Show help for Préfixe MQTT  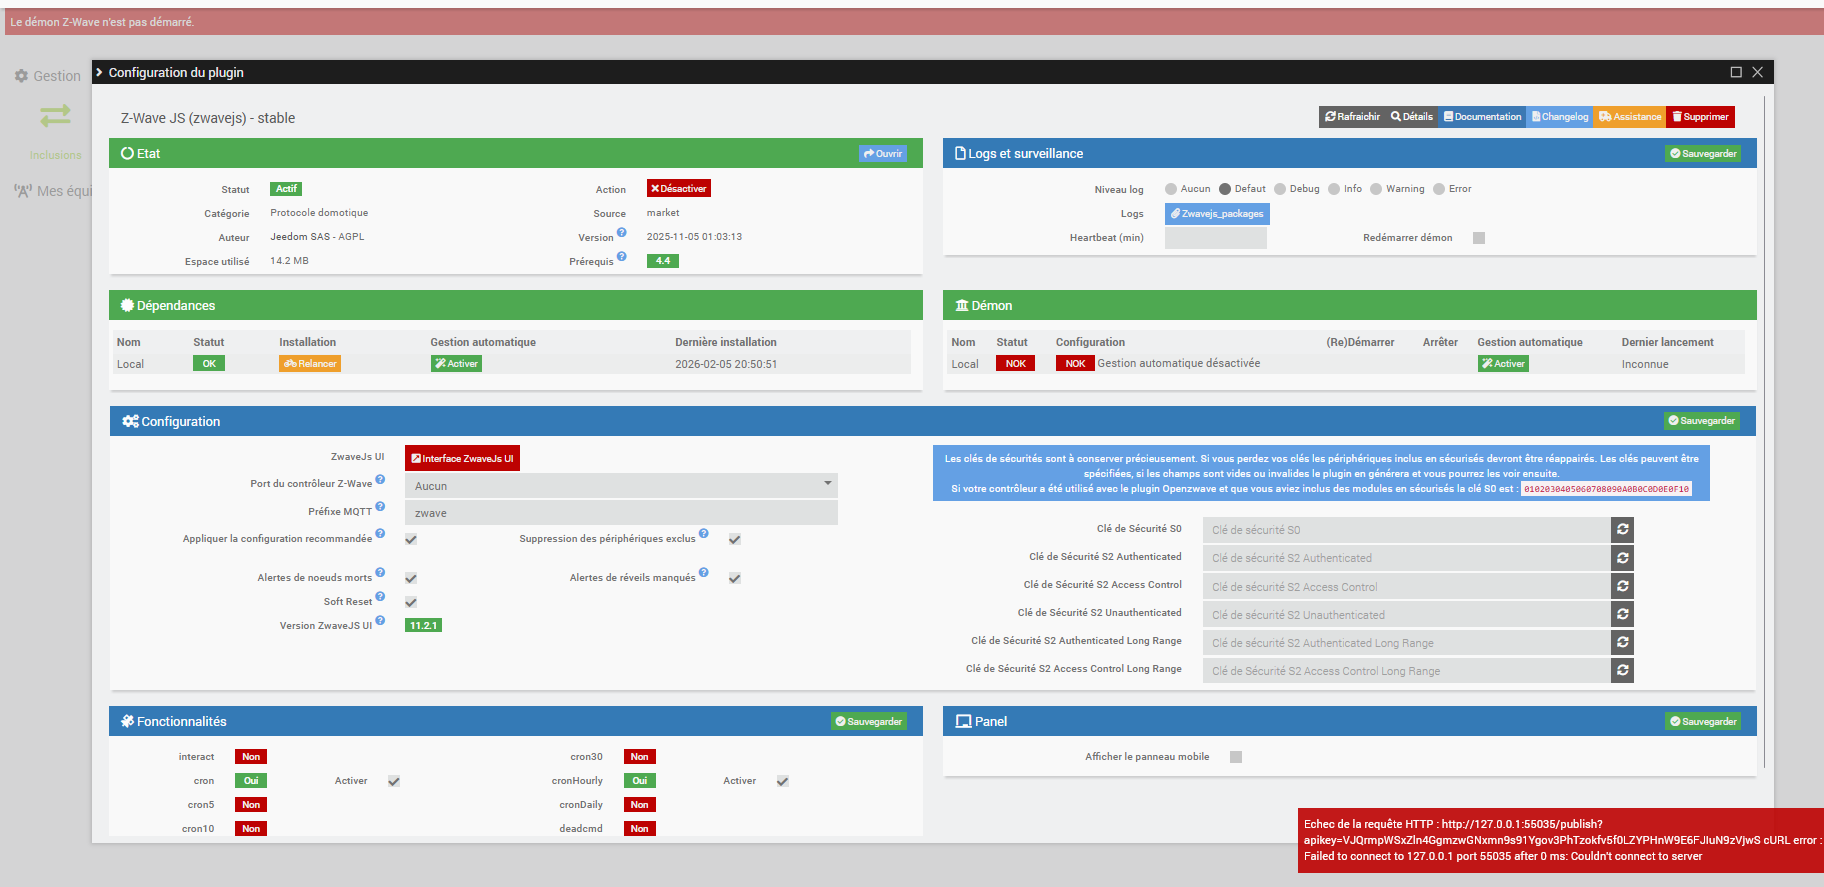(x=380, y=507)
